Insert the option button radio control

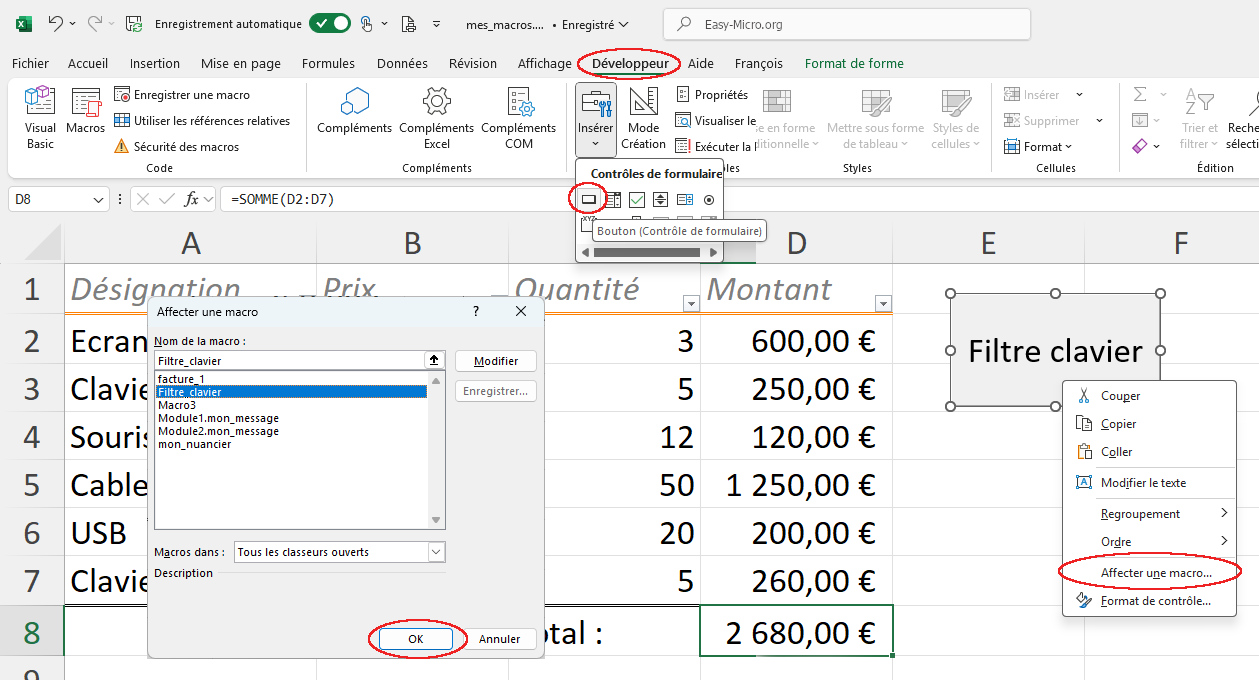(709, 200)
